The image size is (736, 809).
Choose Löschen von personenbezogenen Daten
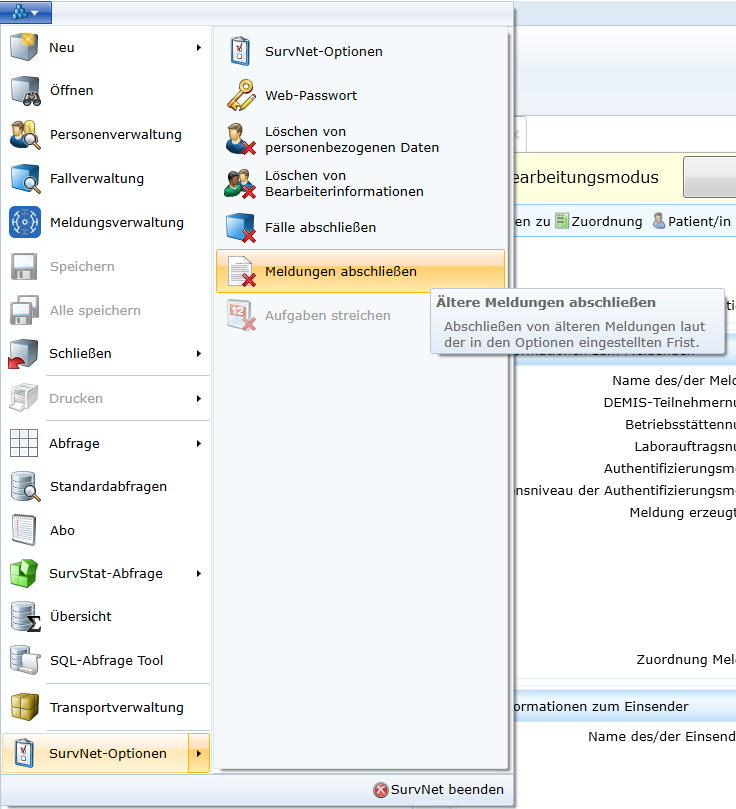point(351,140)
